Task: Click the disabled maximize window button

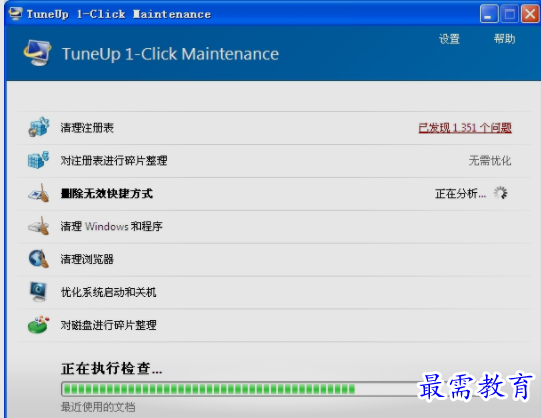Action: tap(509, 14)
